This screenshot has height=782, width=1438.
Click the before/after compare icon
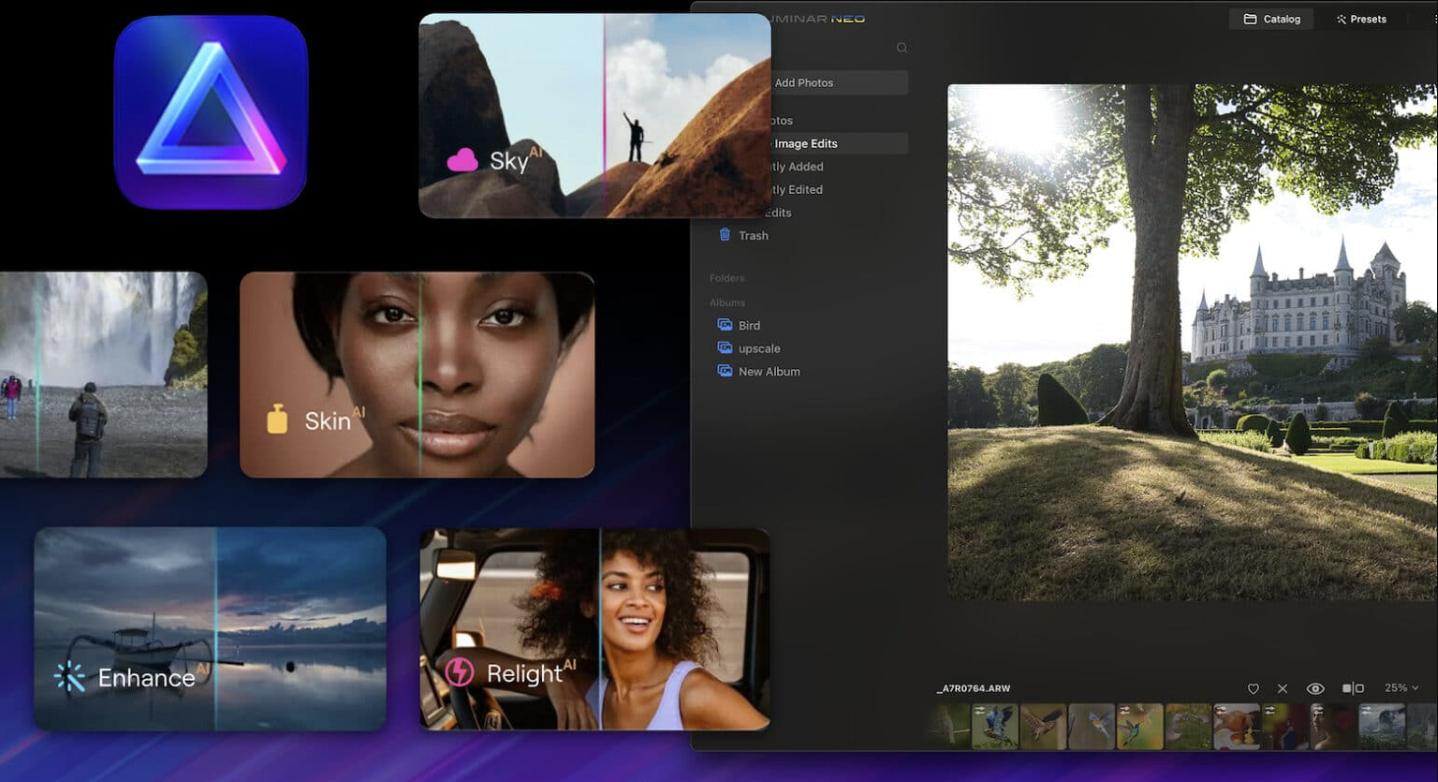(x=1353, y=688)
